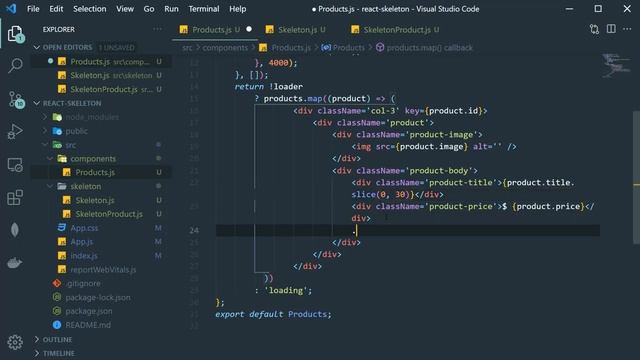Open the Explorer view in the activity bar
This screenshot has width=640, height=360.
(15, 34)
